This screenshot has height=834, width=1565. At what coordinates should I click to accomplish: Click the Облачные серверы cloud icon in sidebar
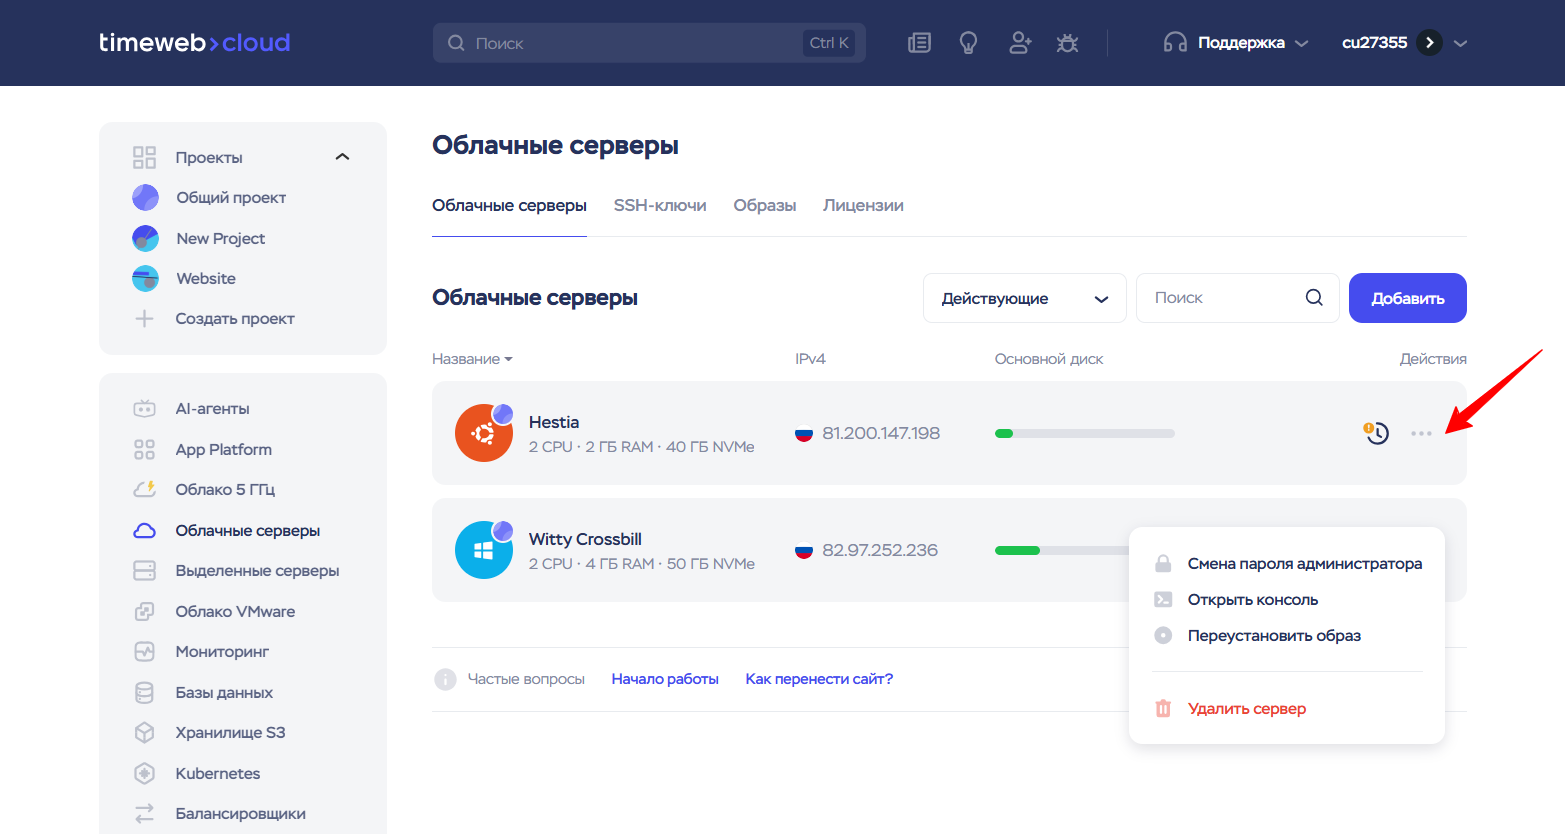[145, 531]
